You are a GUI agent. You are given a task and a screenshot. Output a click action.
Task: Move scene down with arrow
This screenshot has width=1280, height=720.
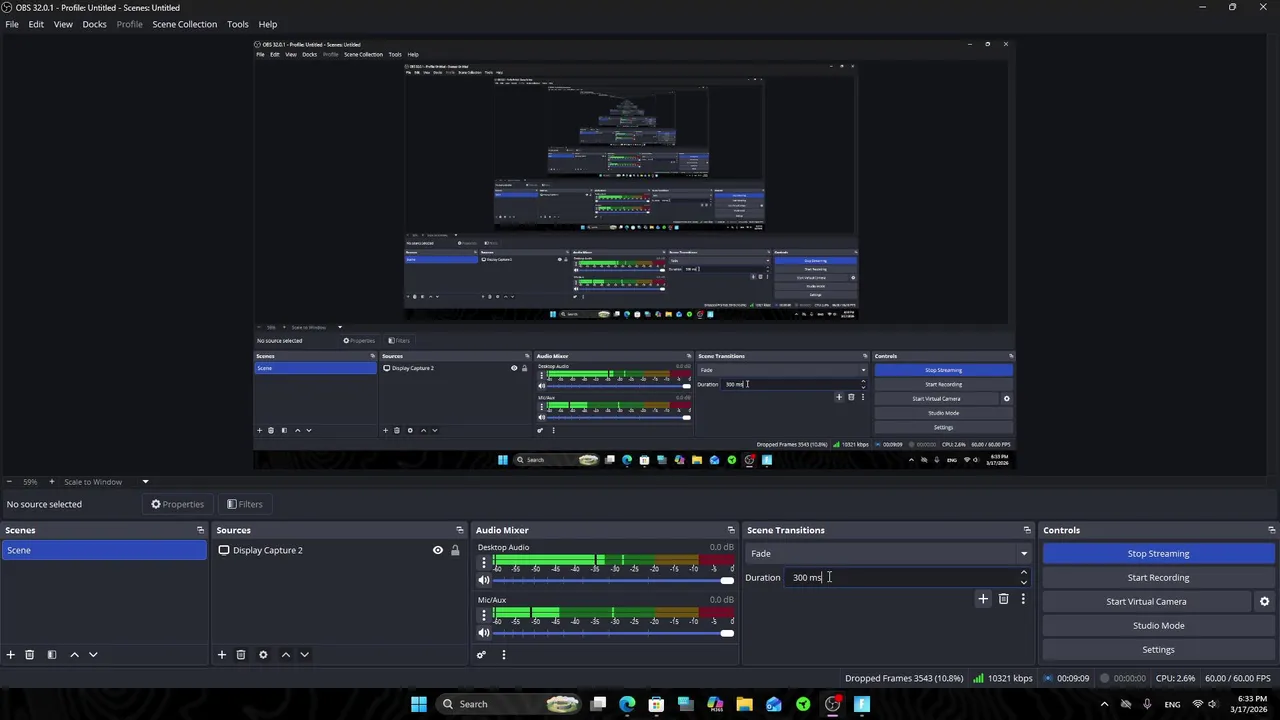click(93, 655)
